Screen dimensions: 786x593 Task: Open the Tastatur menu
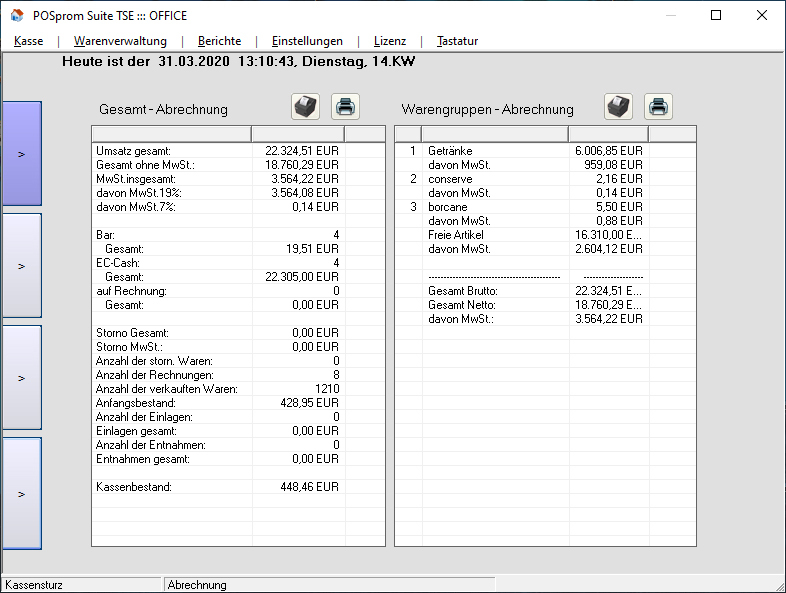pos(457,41)
